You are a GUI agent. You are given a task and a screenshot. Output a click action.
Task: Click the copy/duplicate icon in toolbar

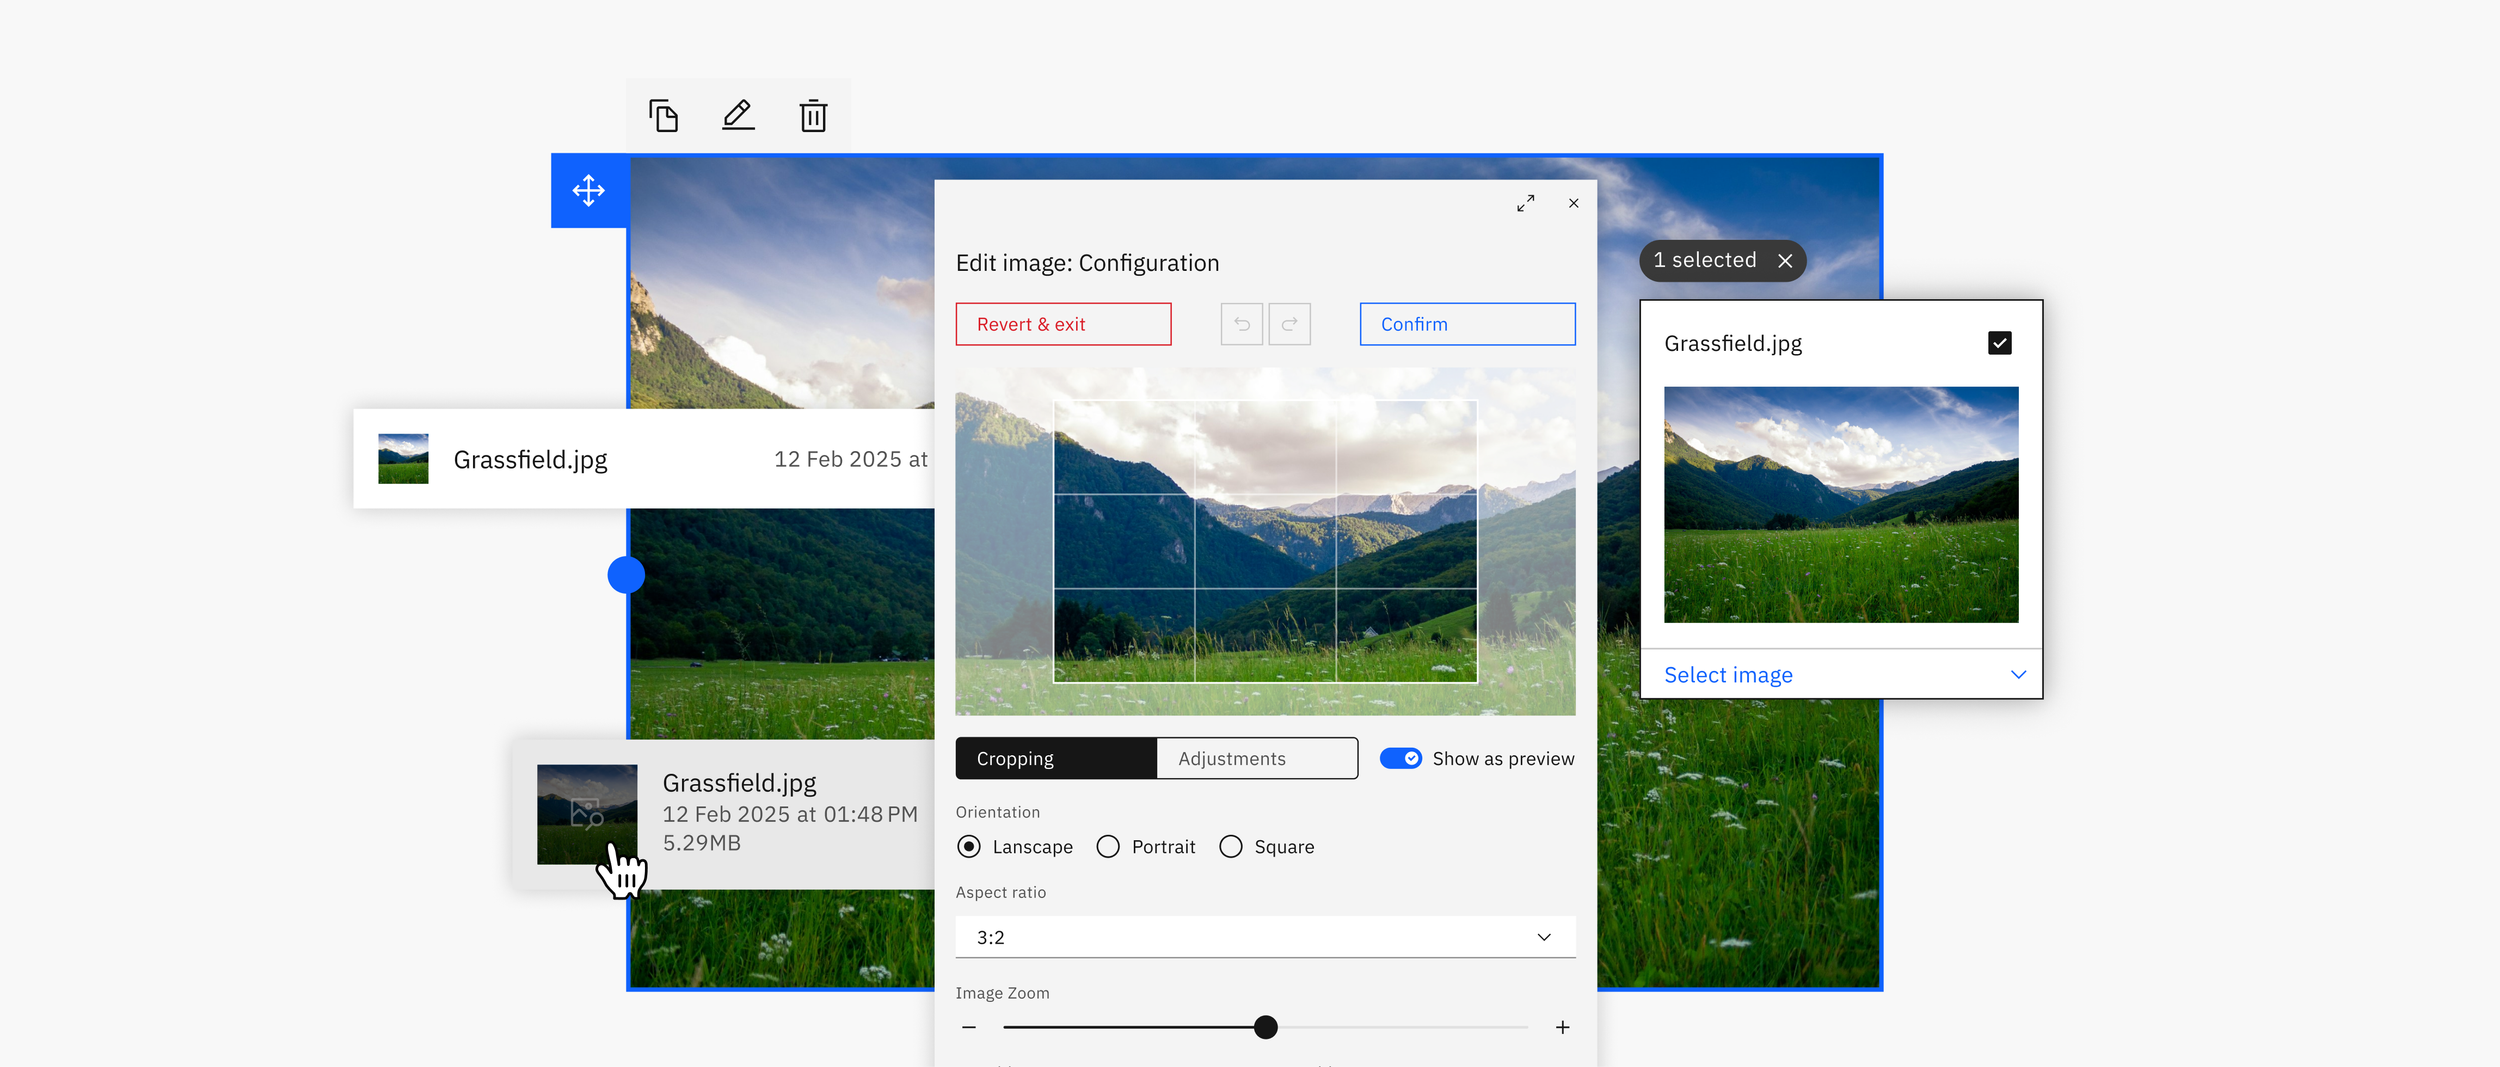pos(663,116)
